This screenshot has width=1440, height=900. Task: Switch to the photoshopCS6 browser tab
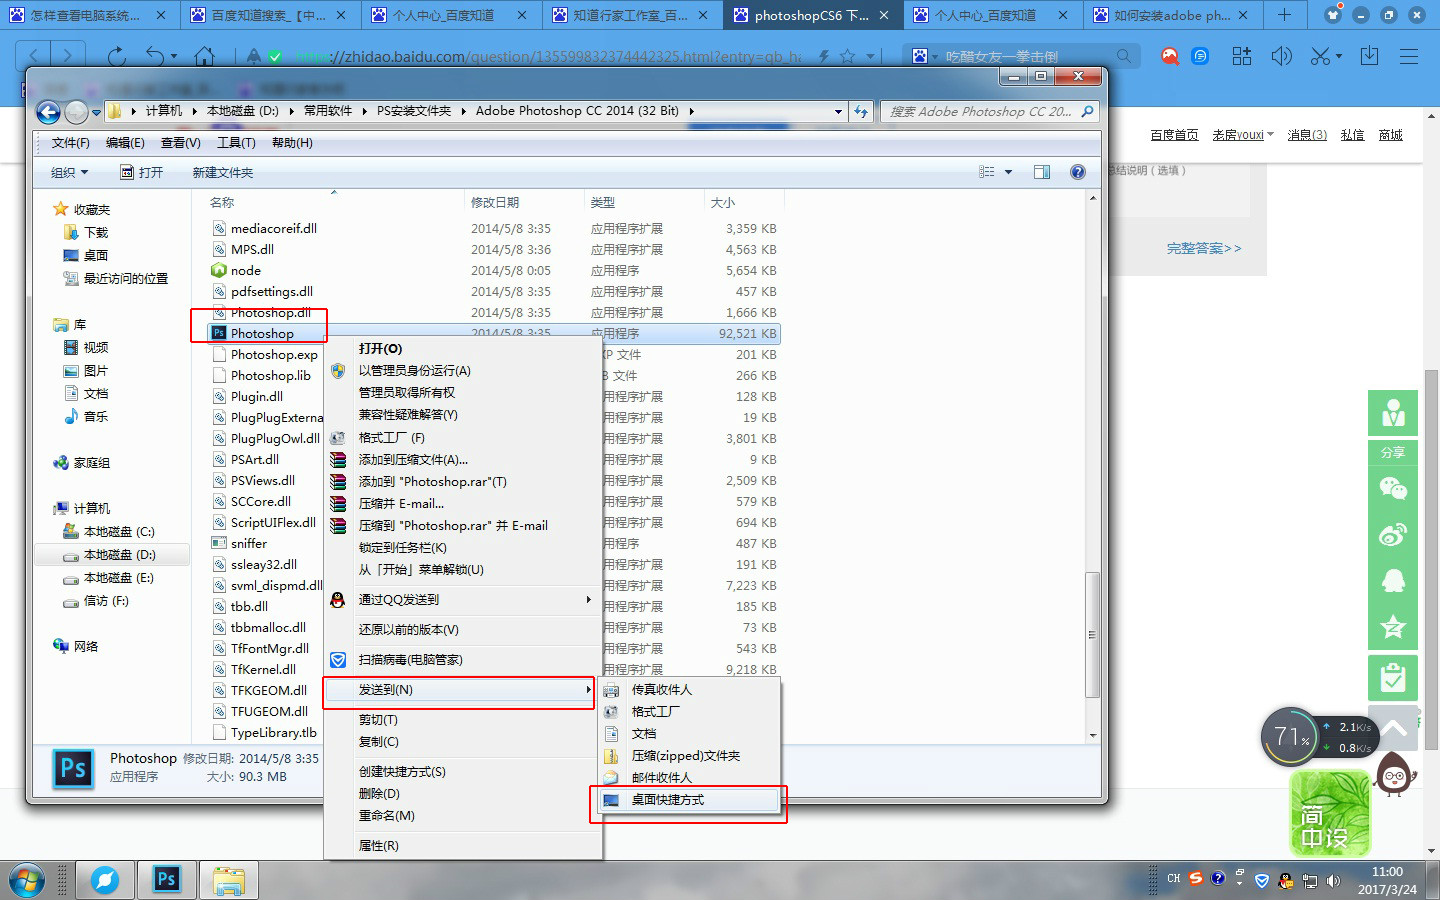(x=810, y=15)
